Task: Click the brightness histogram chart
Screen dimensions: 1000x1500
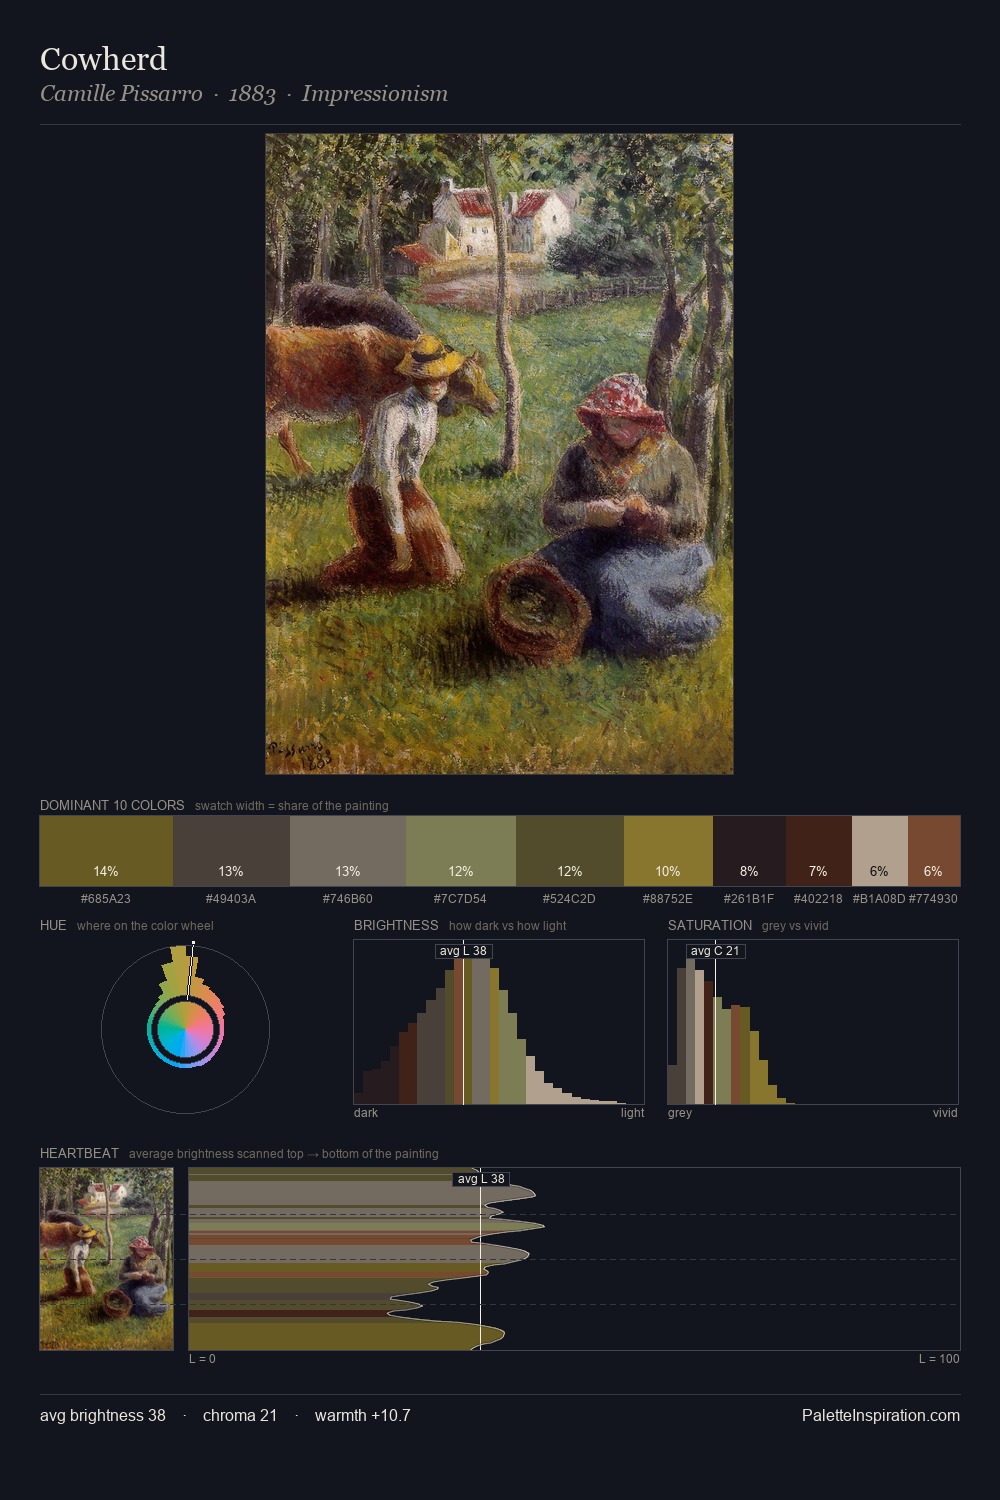Action: tap(499, 1022)
